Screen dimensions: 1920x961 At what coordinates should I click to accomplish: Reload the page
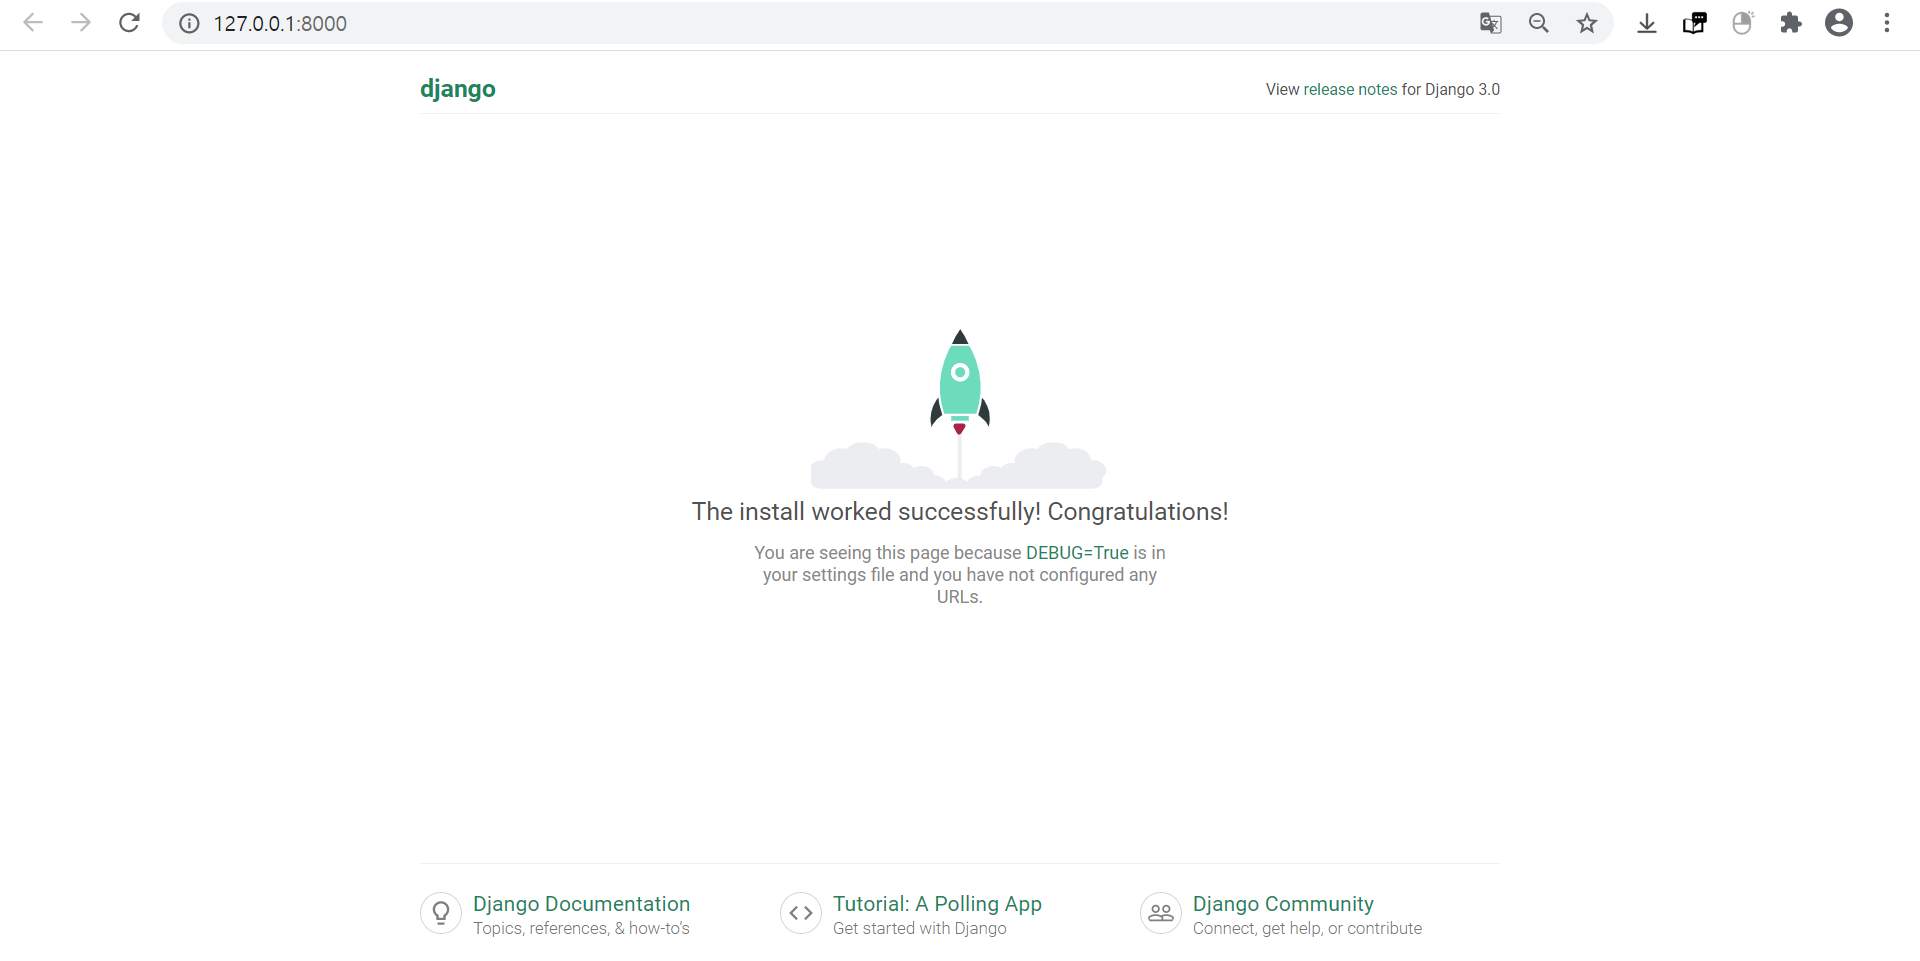coord(129,23)
